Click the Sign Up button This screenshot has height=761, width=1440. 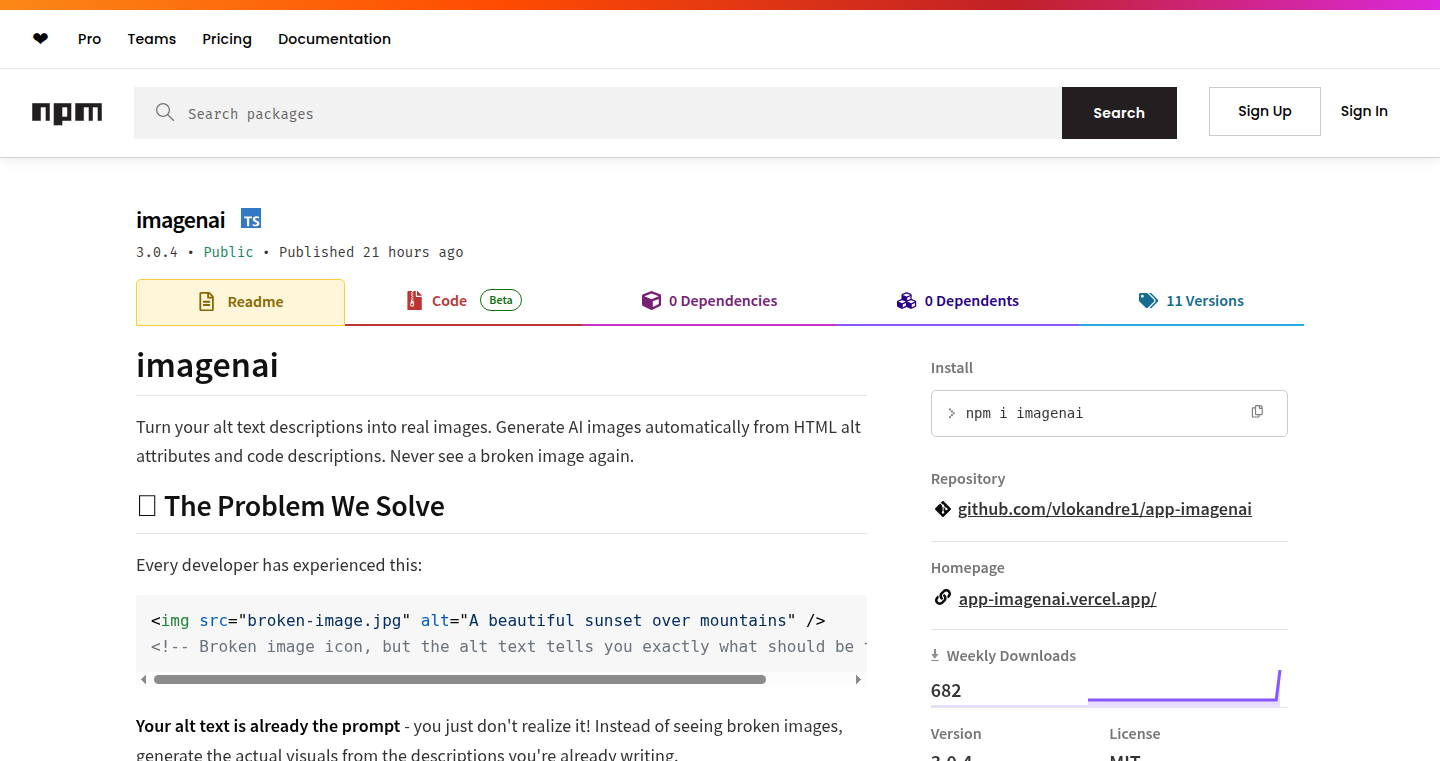pyautogui.click(x=1265, y=111)
